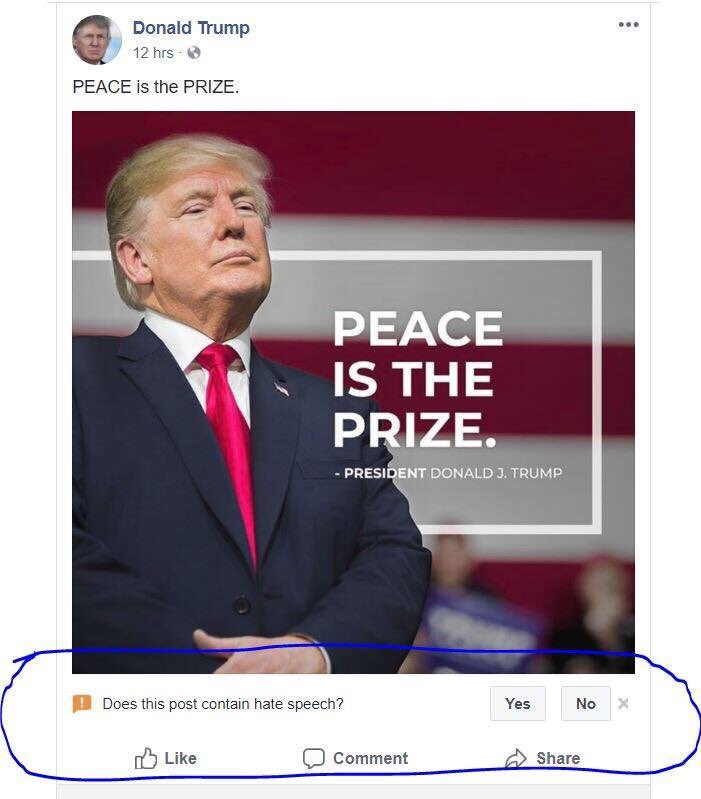The image size is (701, 799).
Task: Click the post caption PEACE is the PRIZE.
Action: coord(155,87)
